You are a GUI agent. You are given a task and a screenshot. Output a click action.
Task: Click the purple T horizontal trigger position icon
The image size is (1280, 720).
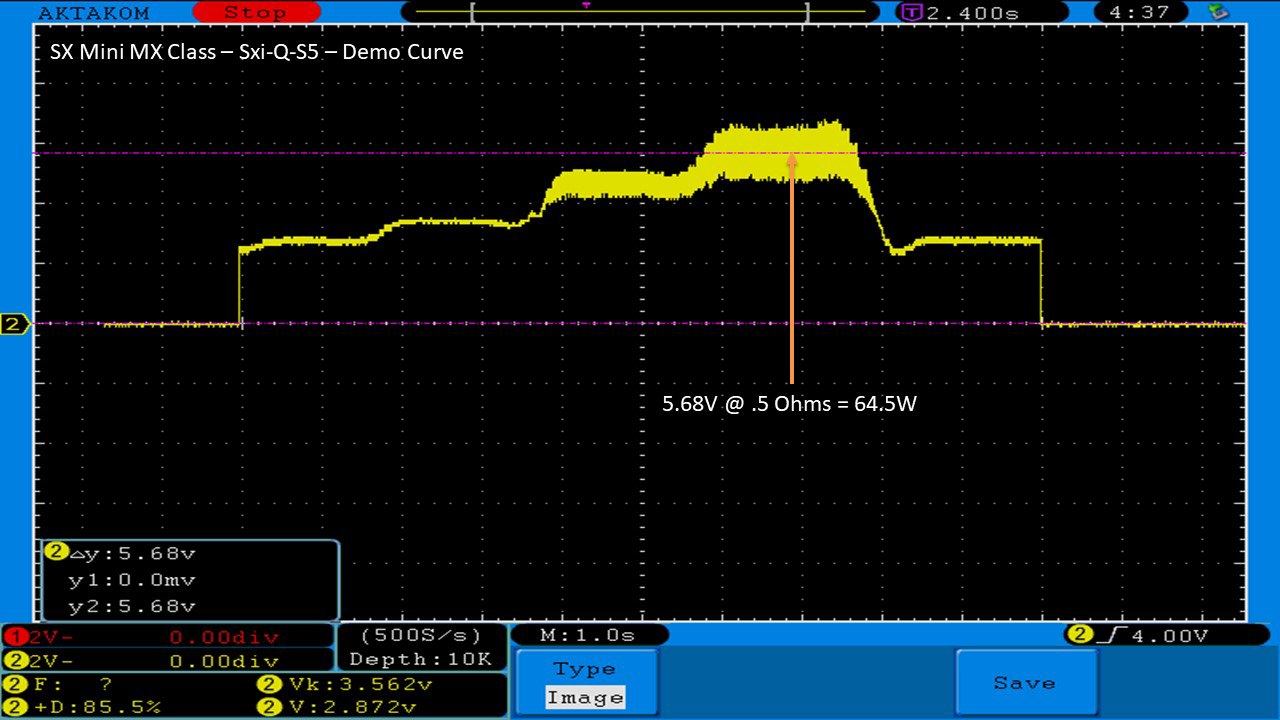pos(912,13)
